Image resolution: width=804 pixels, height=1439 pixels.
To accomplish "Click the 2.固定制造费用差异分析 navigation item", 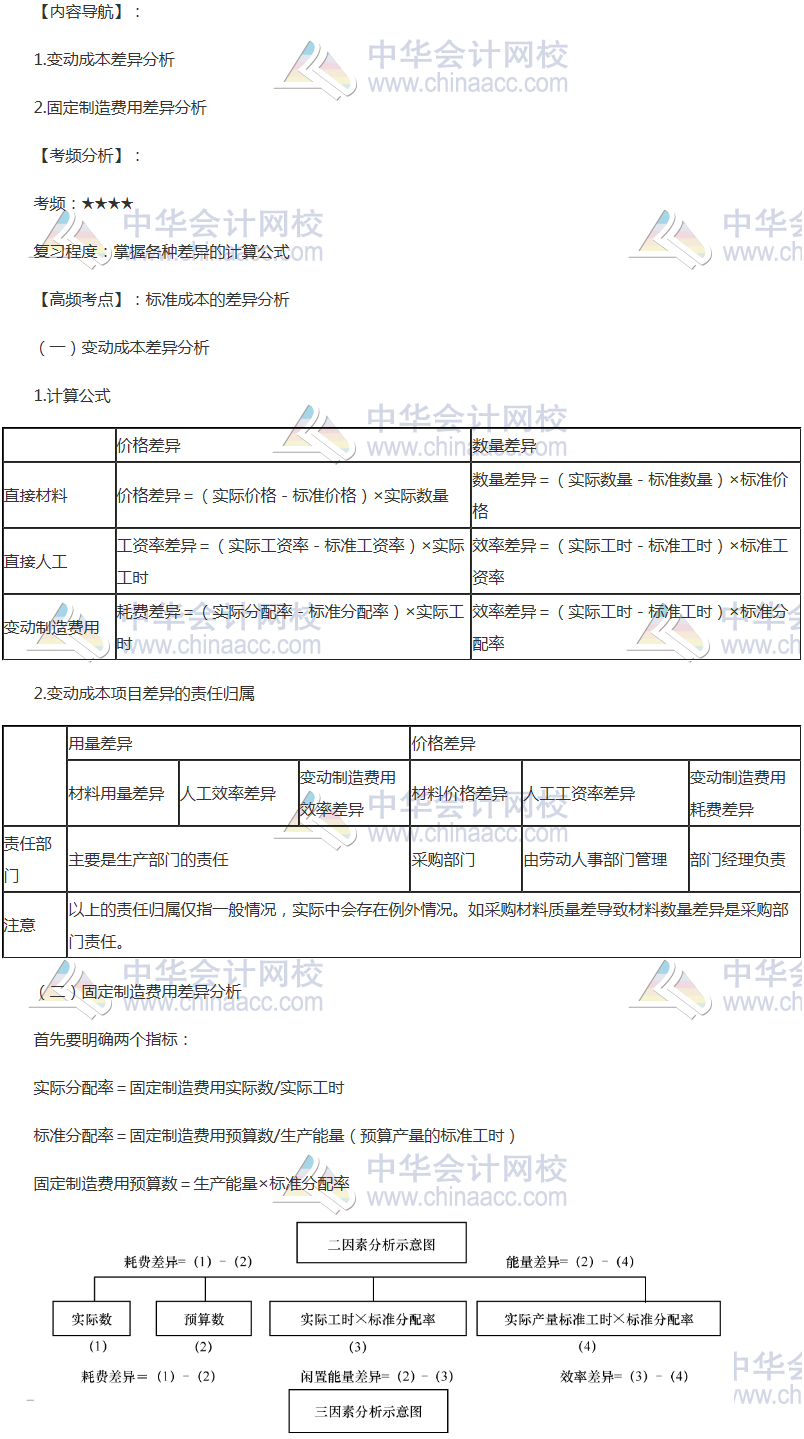I will click(120, 108).
